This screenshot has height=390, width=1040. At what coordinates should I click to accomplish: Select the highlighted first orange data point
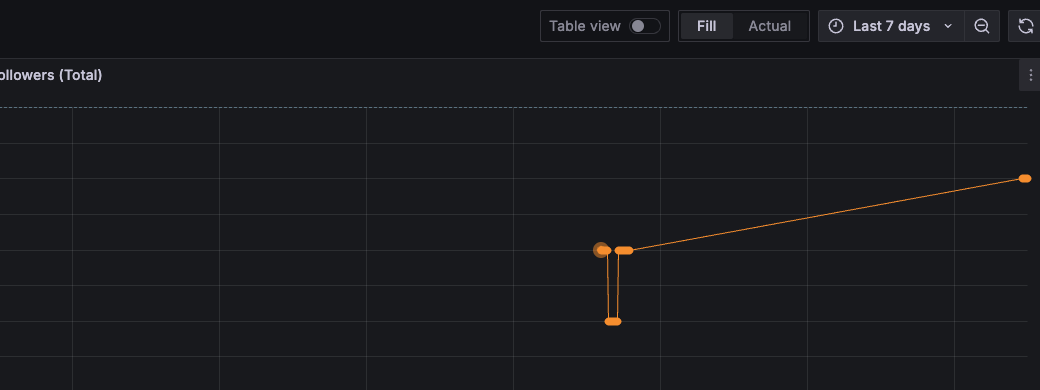pyautogui.click(x=602, y=250)
